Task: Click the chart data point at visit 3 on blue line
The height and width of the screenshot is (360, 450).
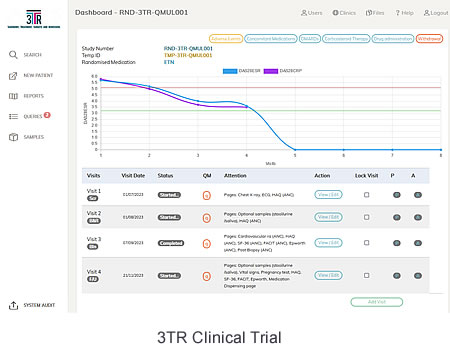Action: tap(198, 101)
